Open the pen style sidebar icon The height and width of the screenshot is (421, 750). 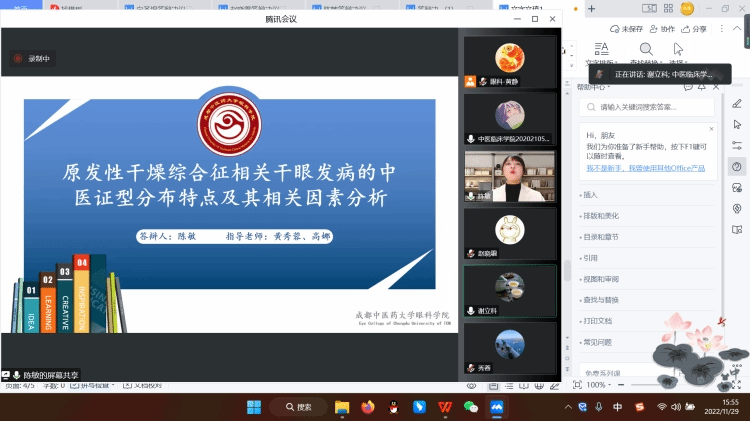tap(737, 103)
